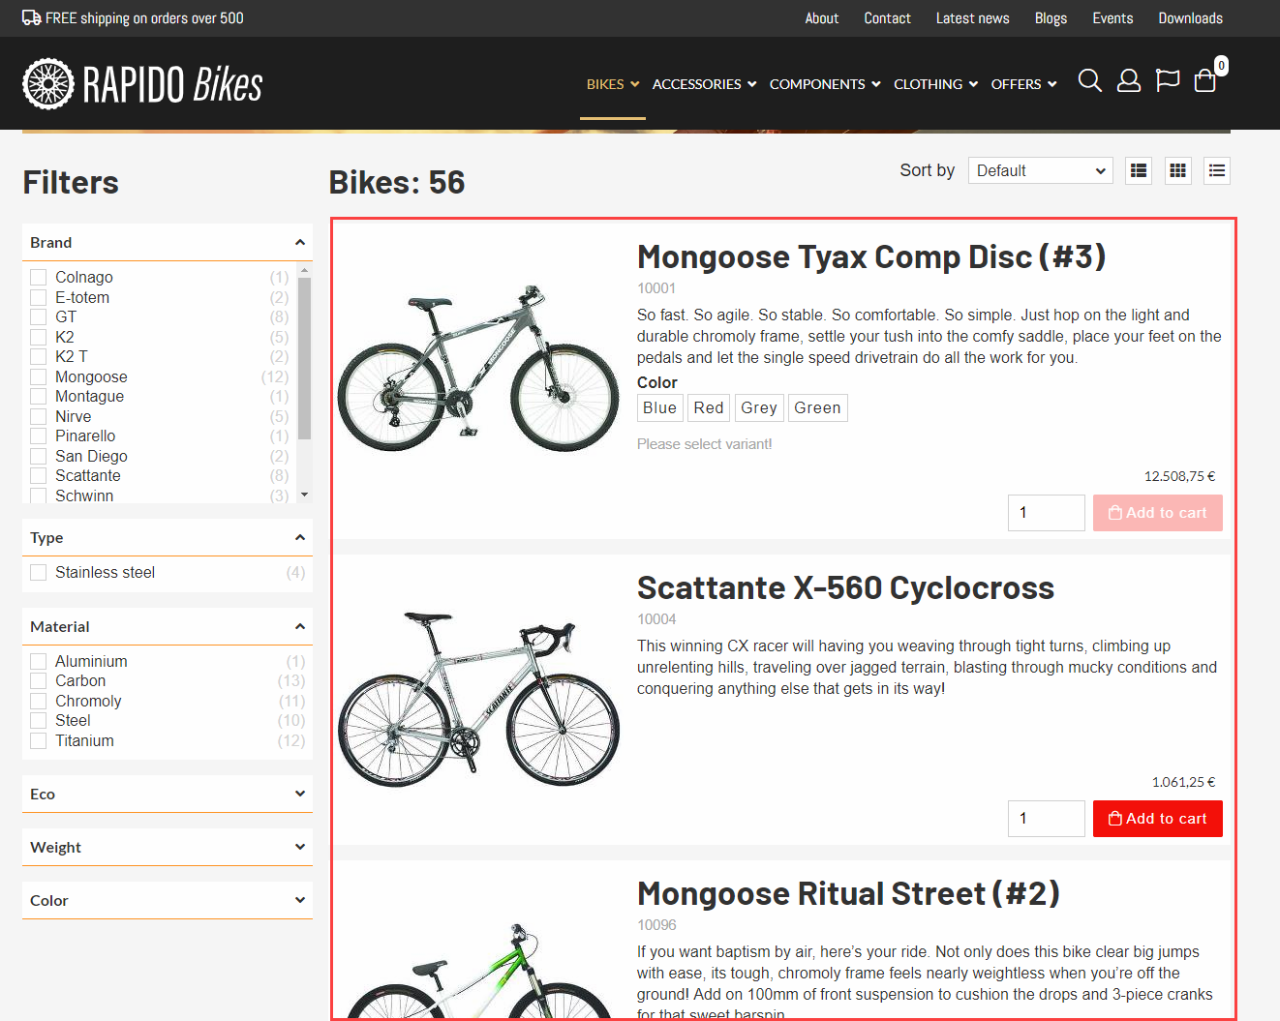
Task: Open the search magnifier icon
Action: pyautogui.click(x=1090, y=81)
